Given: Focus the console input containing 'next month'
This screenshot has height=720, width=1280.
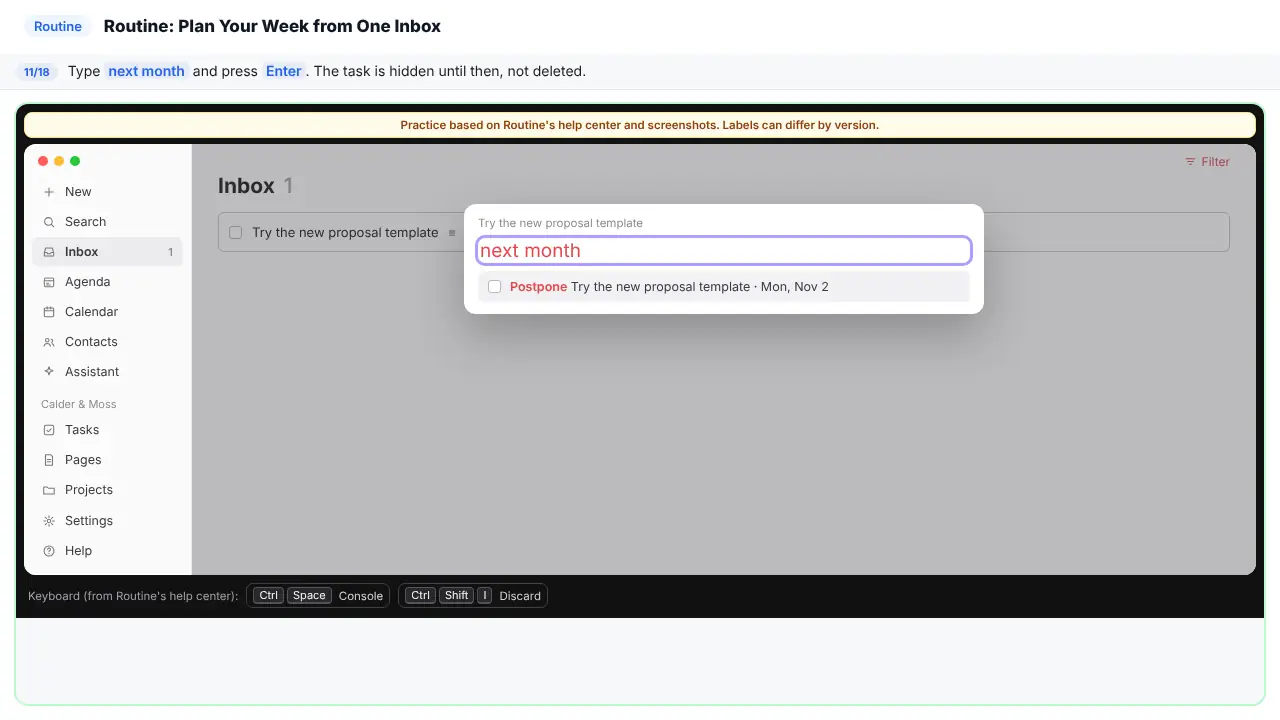Looking at the screenshot, I should tap(724, 251).
